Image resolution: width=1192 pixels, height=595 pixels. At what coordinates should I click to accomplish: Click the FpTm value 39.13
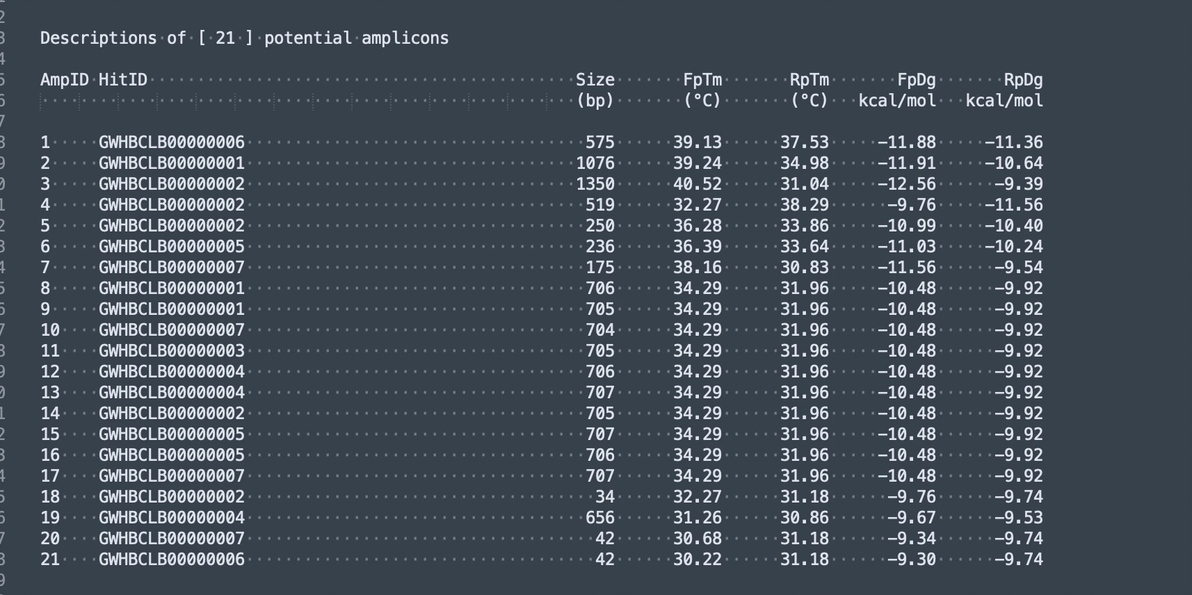(x=697, y=142)
